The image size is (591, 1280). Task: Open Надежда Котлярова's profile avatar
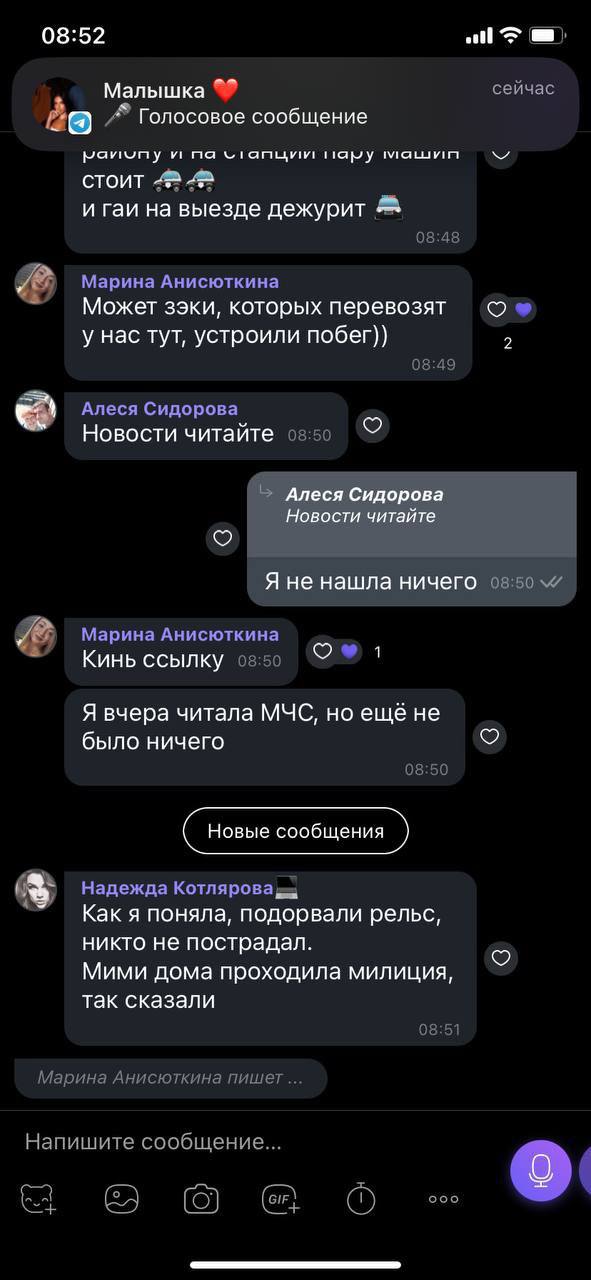[36, 890]
